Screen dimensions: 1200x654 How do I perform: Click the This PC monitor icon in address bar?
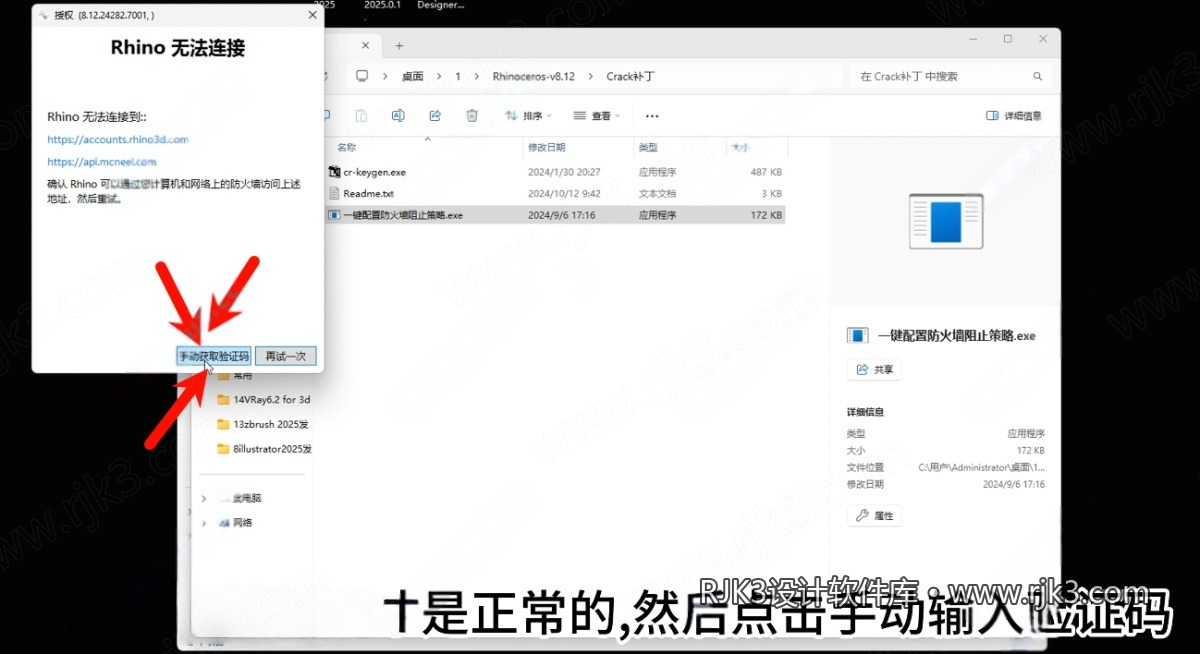(362, 76)
